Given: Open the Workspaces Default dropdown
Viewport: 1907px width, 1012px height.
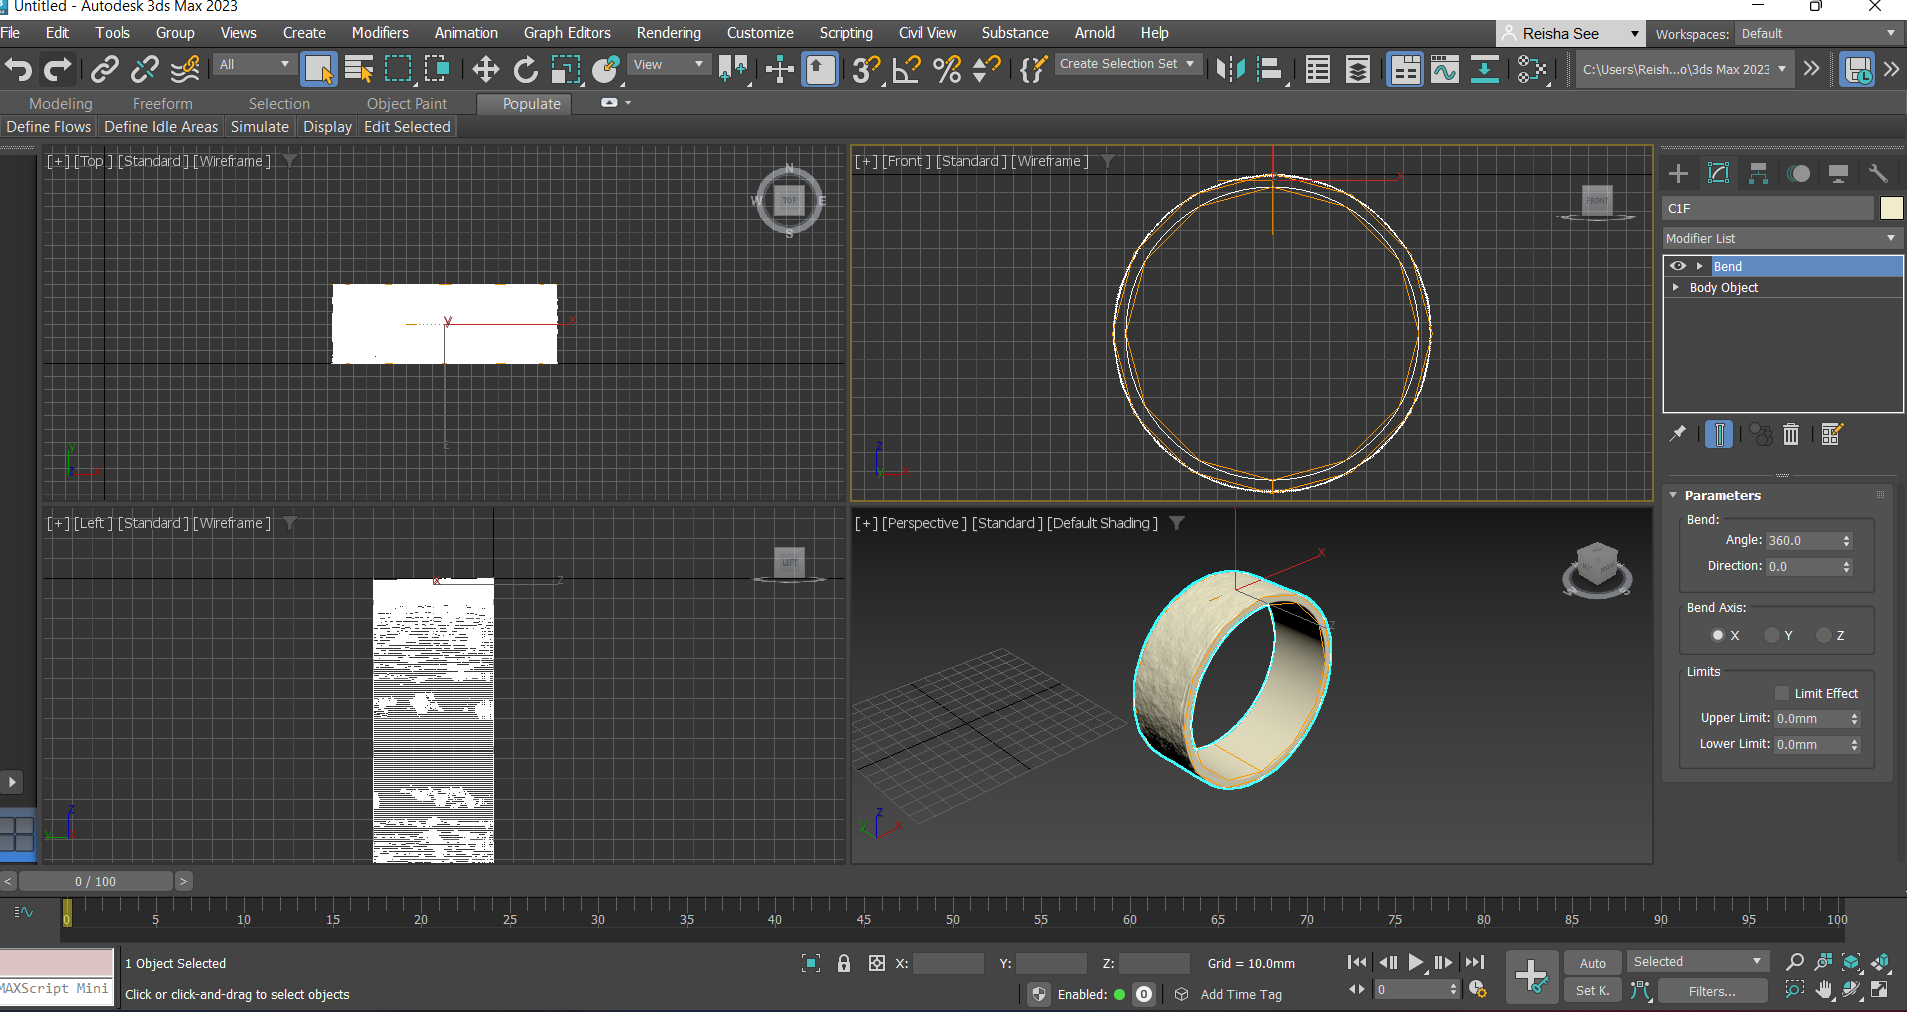Looking at the screenshot, I should click(x=1818, y=34).
